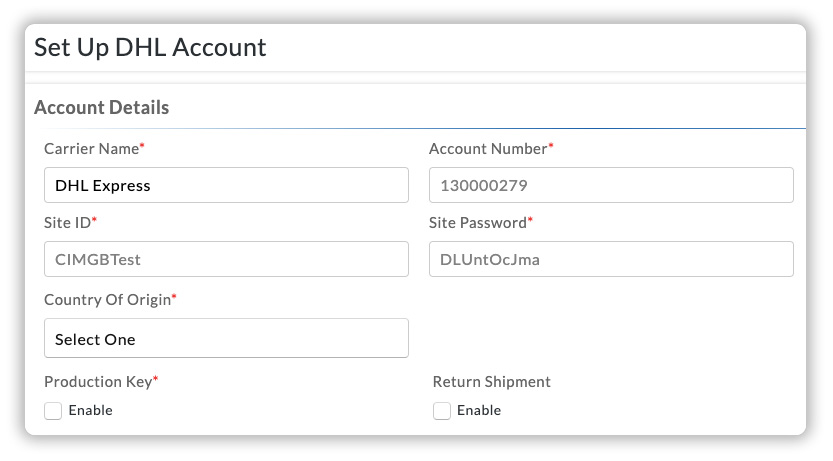Click the Country Of Origin label
This screenshot has height=461, width=833.
pos(110,300)
